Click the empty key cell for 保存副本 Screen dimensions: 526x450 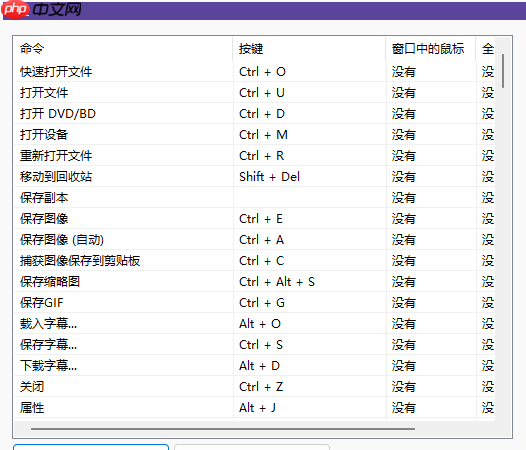(310, 198)
